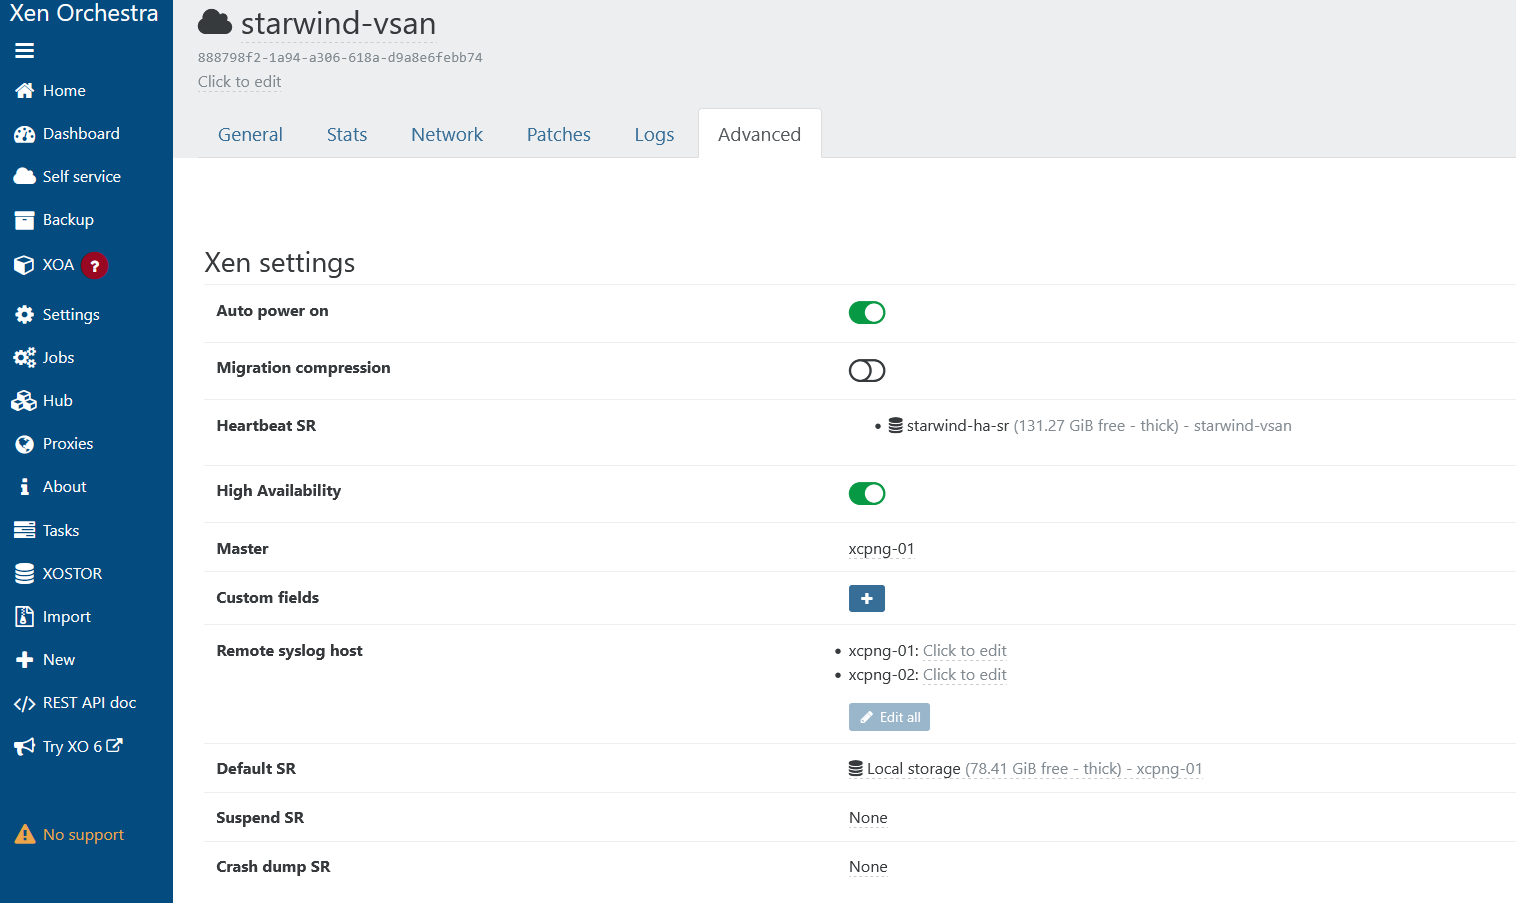Set the Crash dump SR value None
1516x903 pixels.
click(868, 867)
